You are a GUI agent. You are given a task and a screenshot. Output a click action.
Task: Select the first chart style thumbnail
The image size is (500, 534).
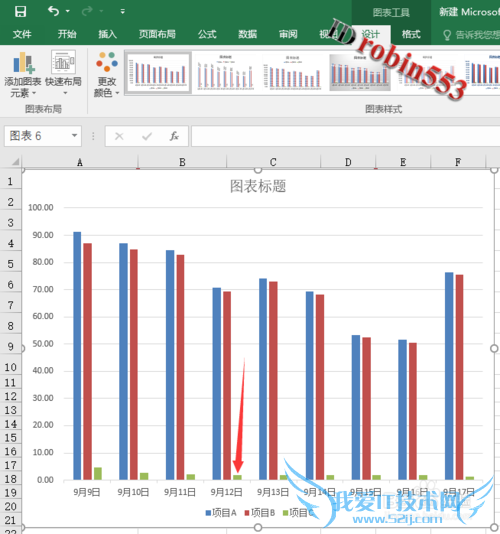[158, 72]
